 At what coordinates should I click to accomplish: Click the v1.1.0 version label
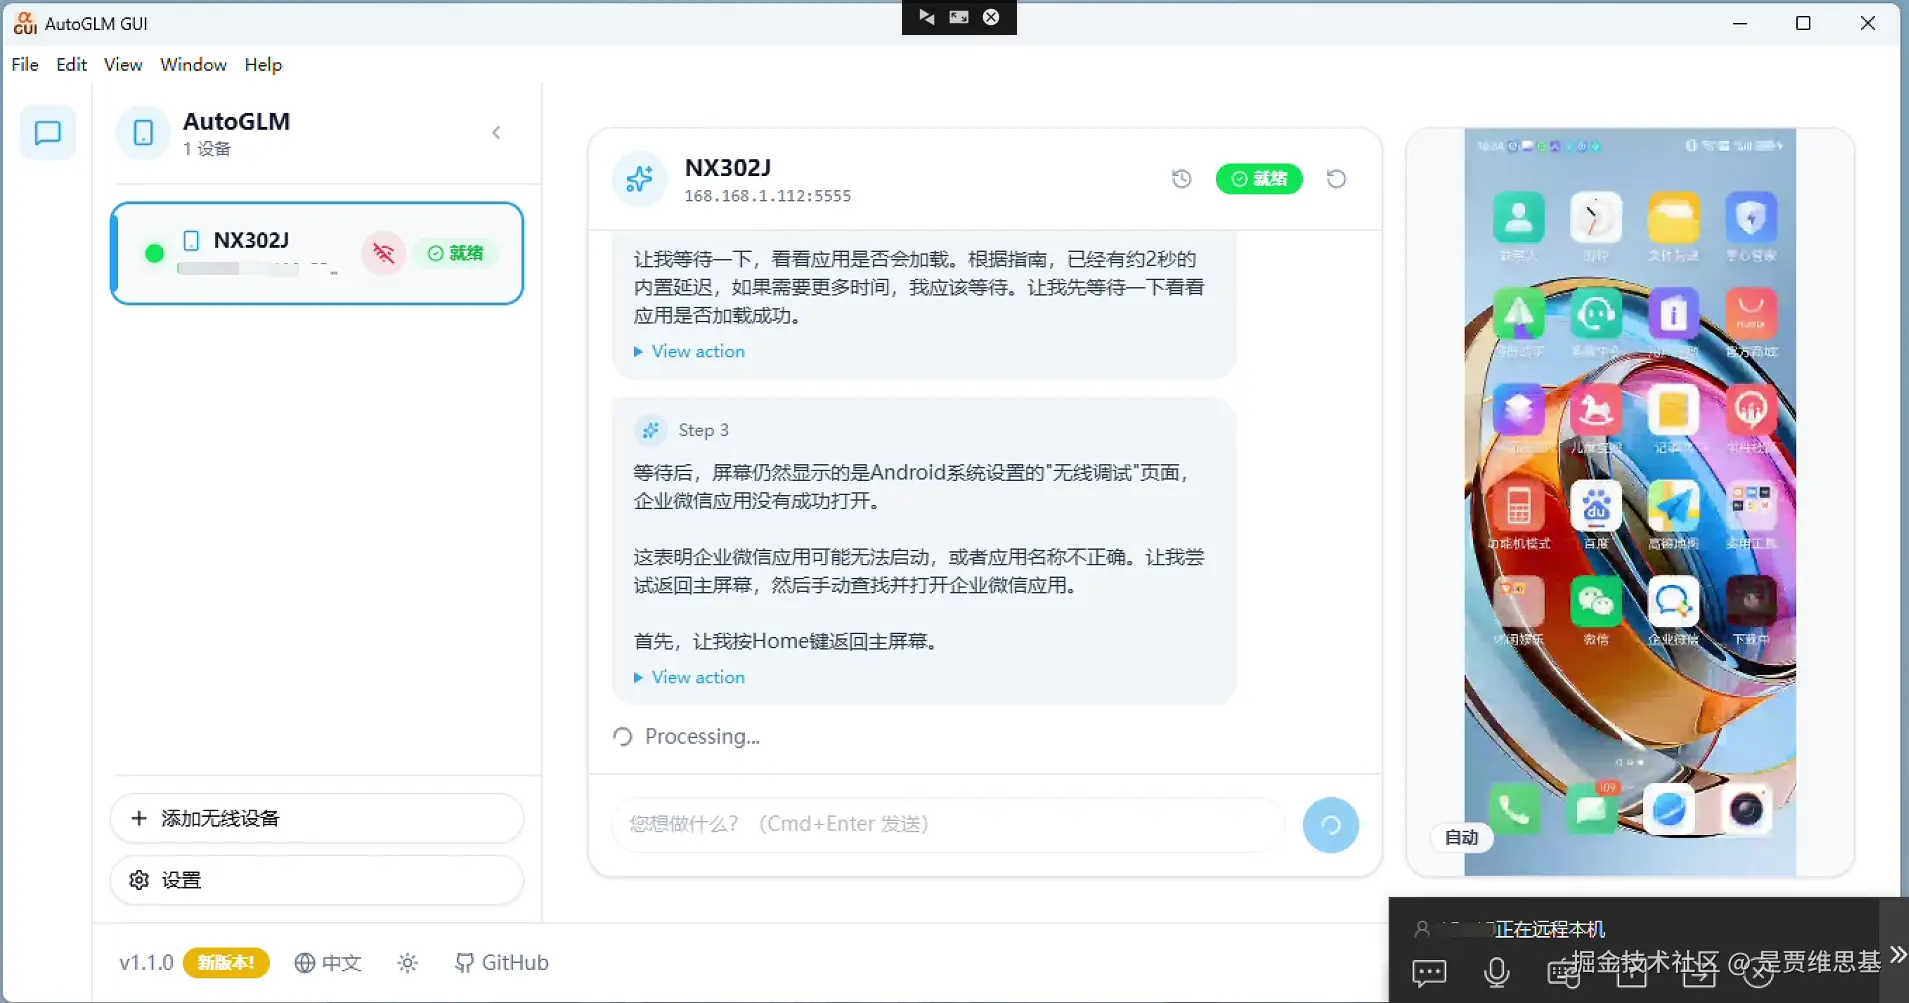click(146, 962)
